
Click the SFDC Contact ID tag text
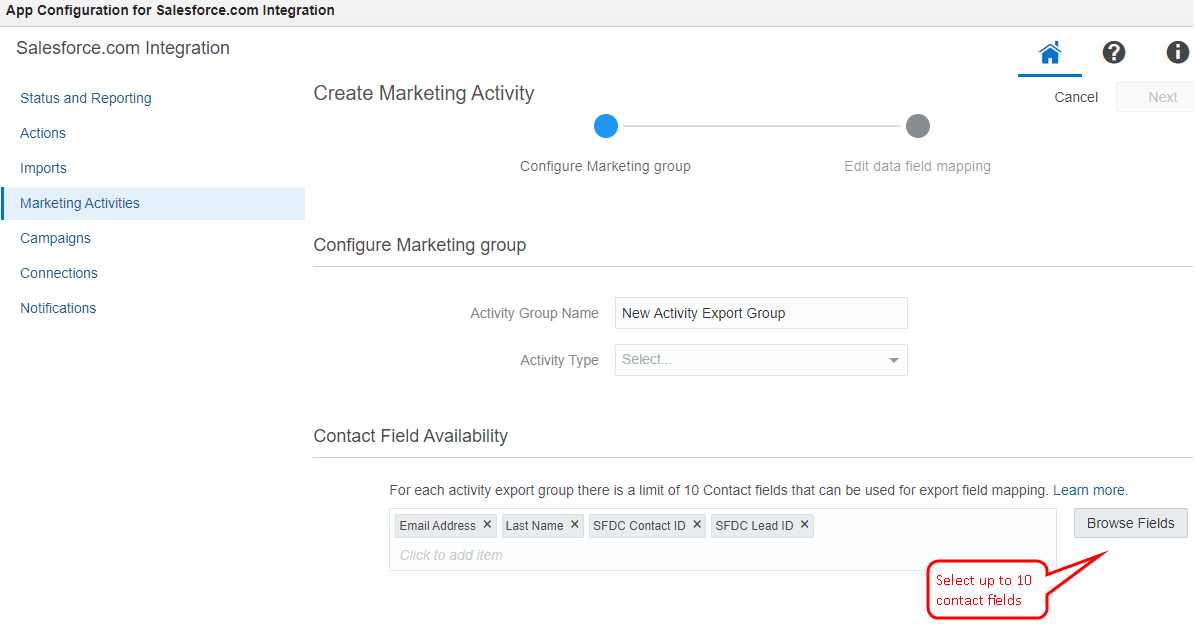[x=639, y=526]
